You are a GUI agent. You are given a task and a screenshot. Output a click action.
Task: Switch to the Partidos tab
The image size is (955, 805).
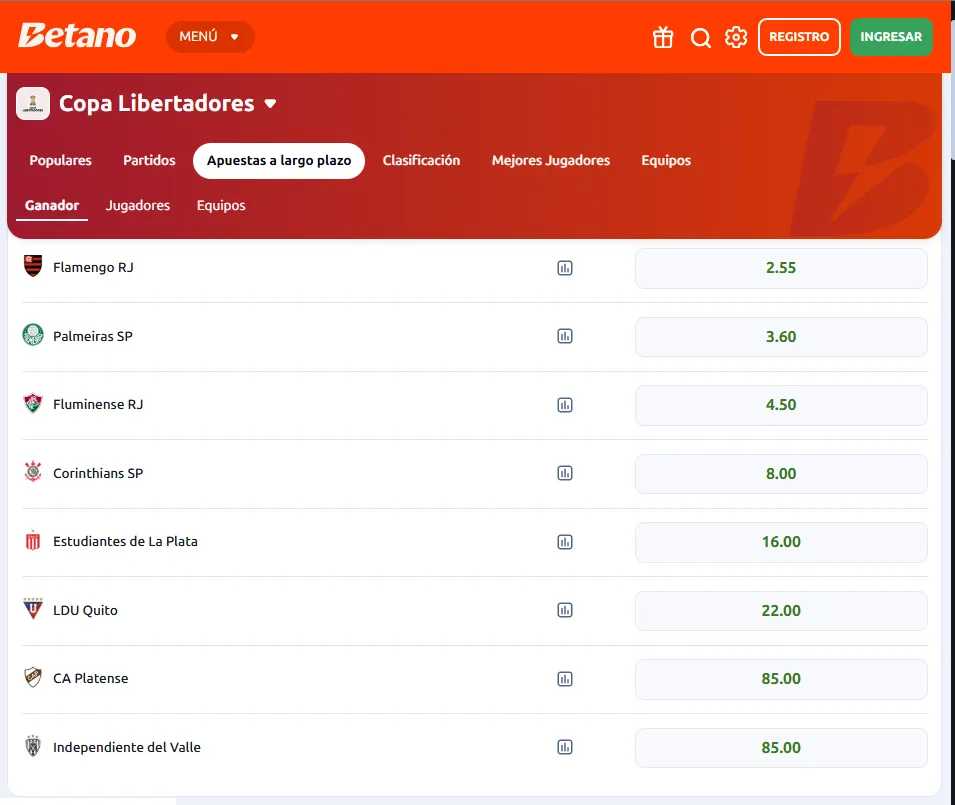click(x=149, y=161)
